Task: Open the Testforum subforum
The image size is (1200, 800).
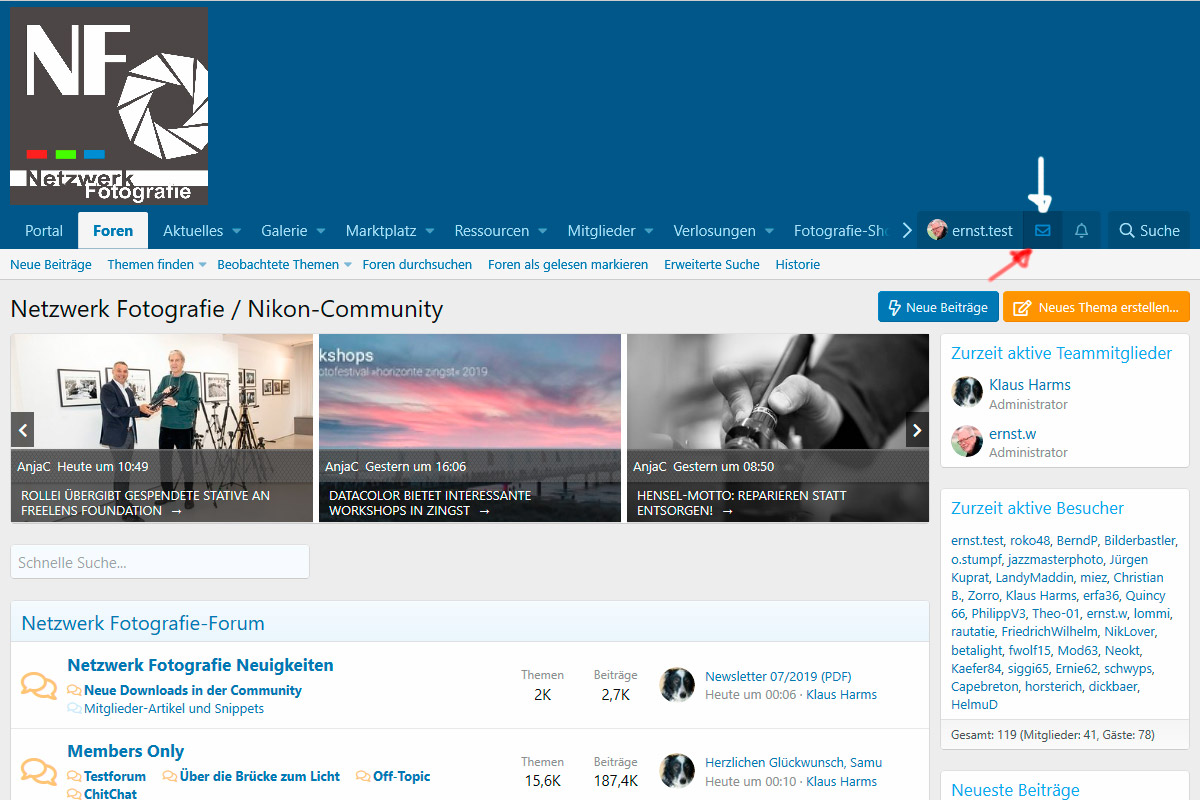Action: click(x=115, y=776)
